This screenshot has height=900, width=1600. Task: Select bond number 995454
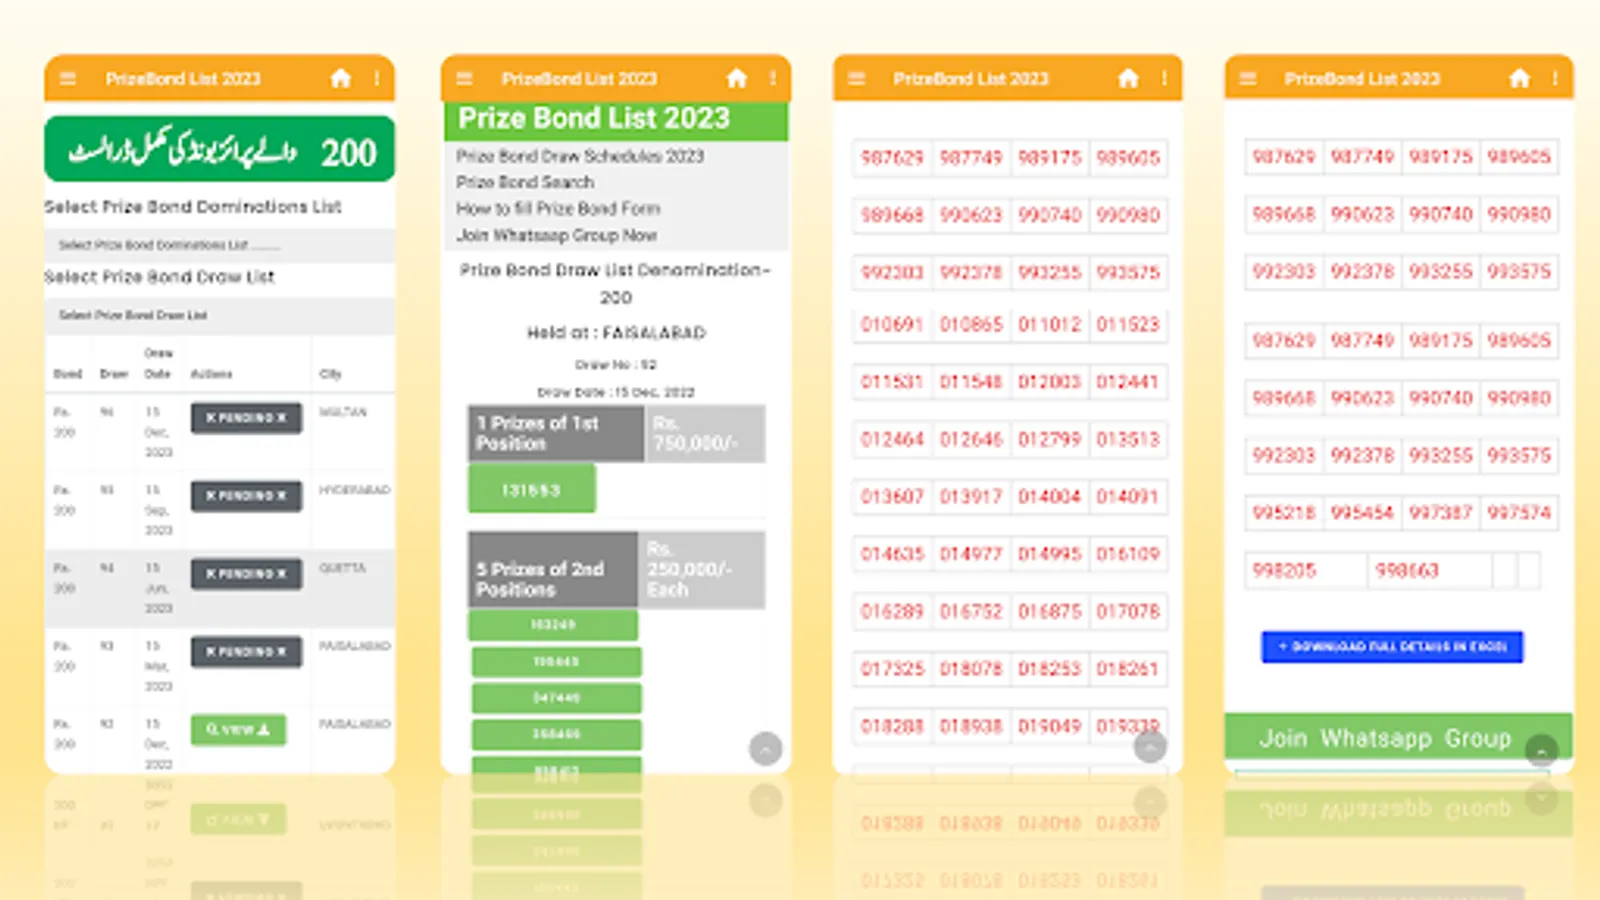pos(1362,512)
